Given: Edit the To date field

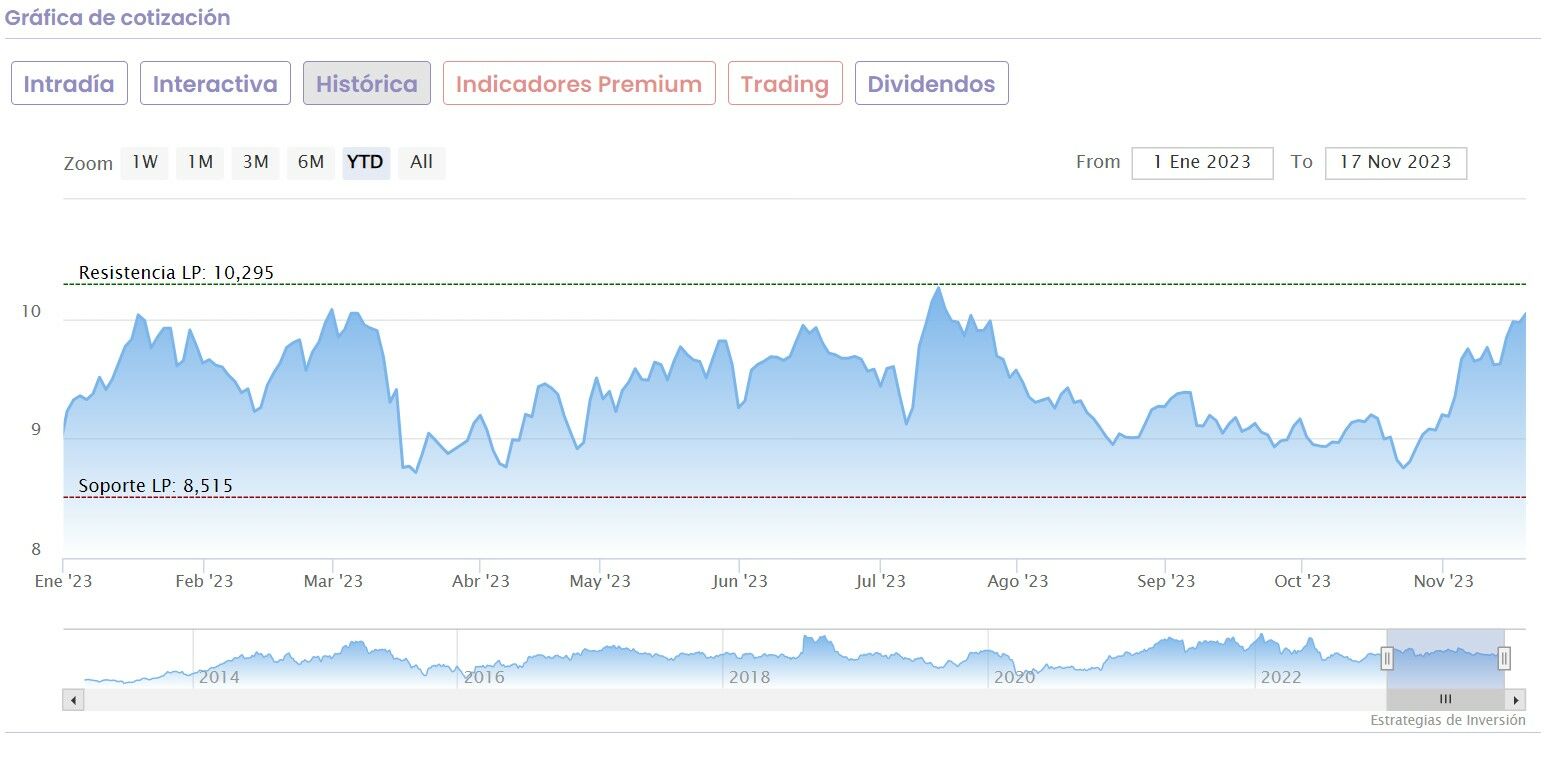Looking at the screenshot, I should point(1395,163).
